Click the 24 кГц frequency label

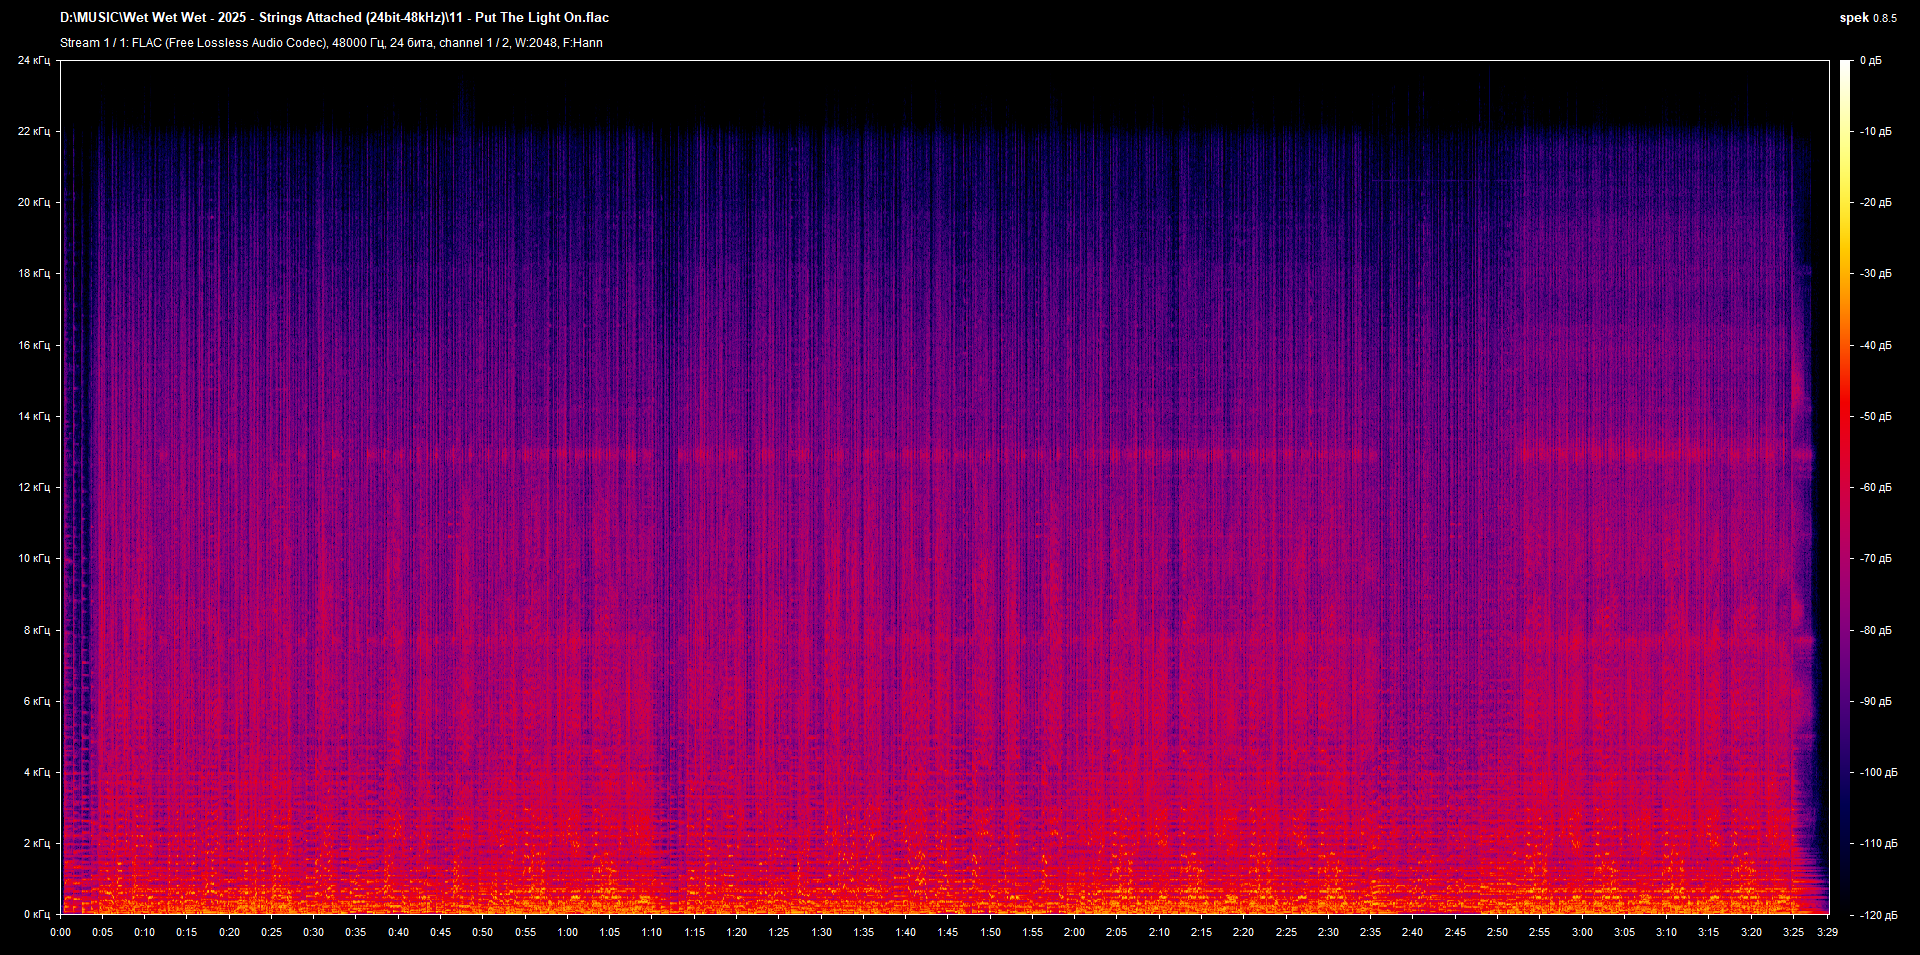[34, 60]
